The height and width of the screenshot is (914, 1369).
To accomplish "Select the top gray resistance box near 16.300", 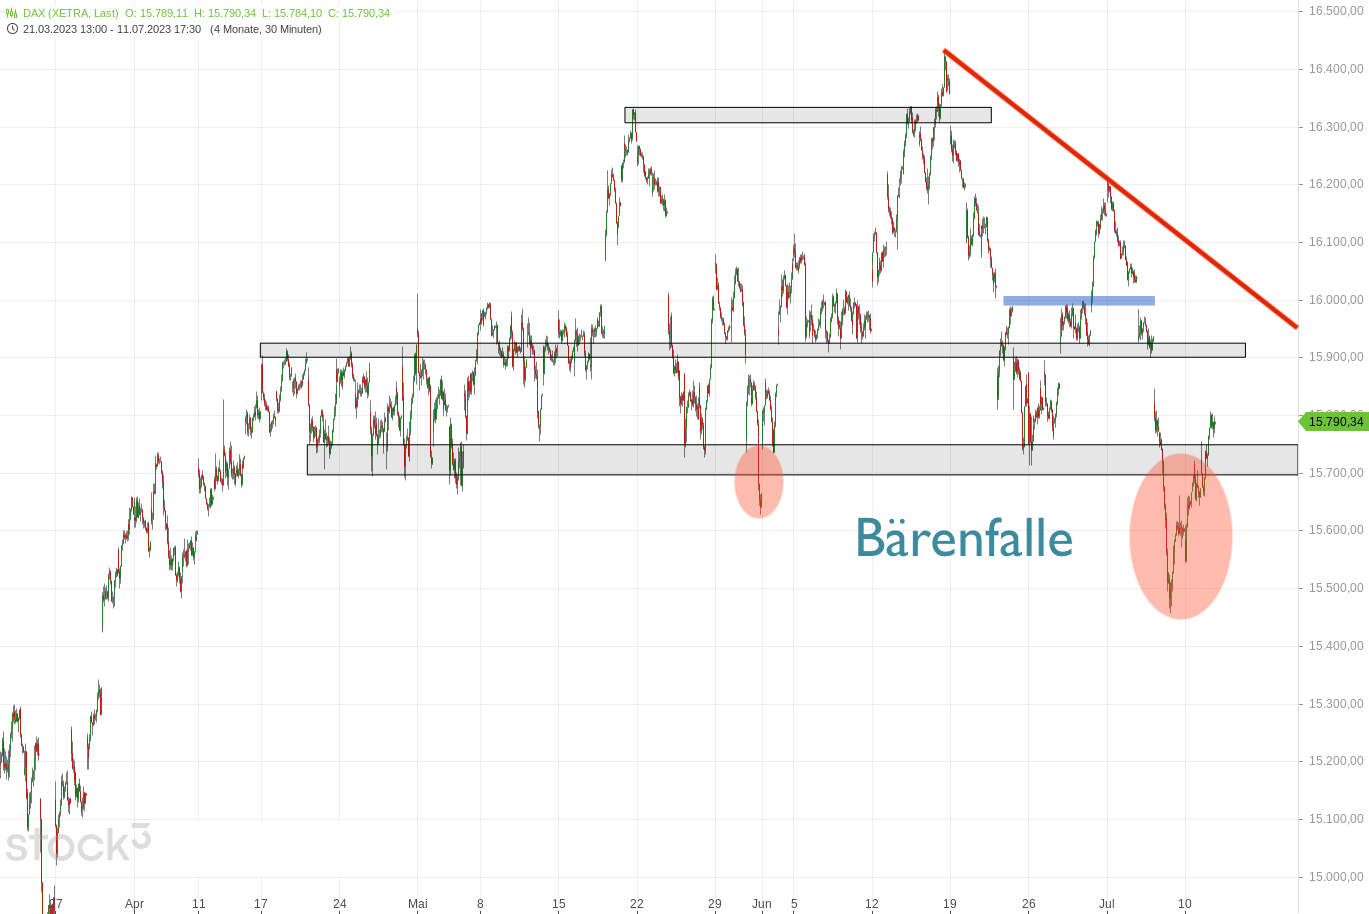I will click(x=807, y=115).
